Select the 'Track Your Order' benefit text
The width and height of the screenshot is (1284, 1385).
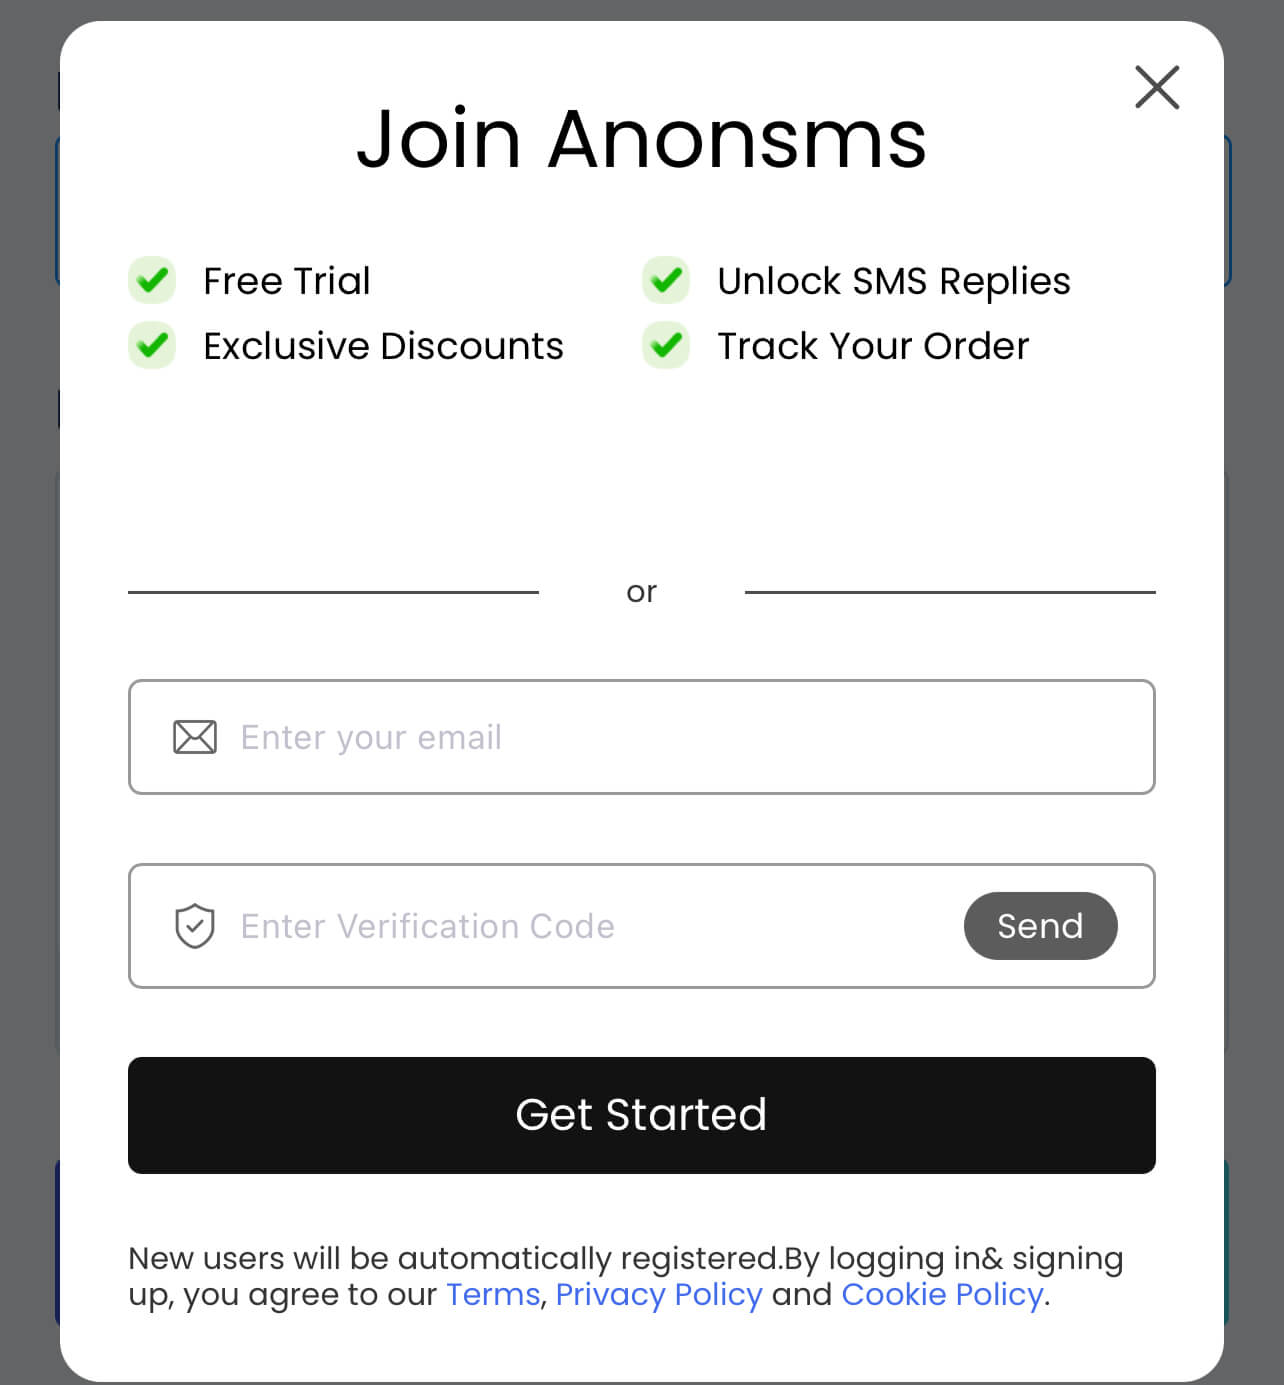tap(872, 345)
